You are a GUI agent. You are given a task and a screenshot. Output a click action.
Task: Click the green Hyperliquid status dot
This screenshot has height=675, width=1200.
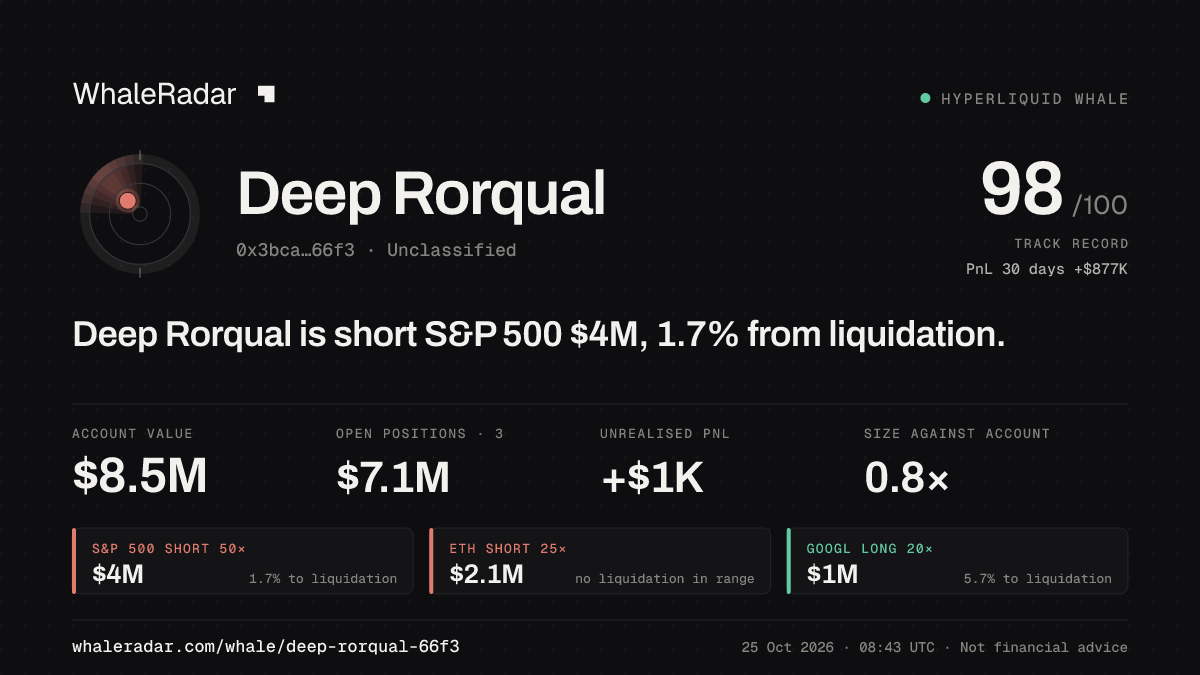[x=925, y=98]
